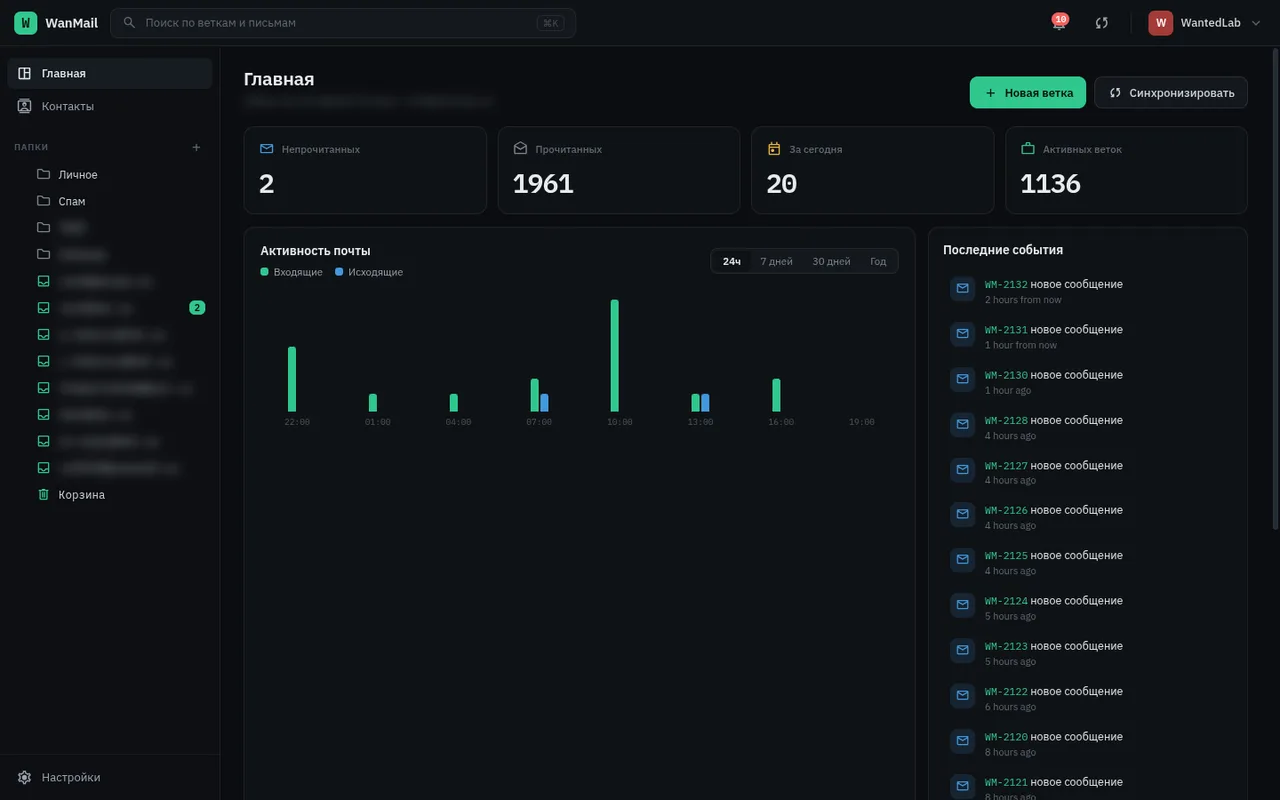Screen dimensions: 1280x800
Task: Click the green incoming bar at 22:00
Action: click(x=292, y=379)
